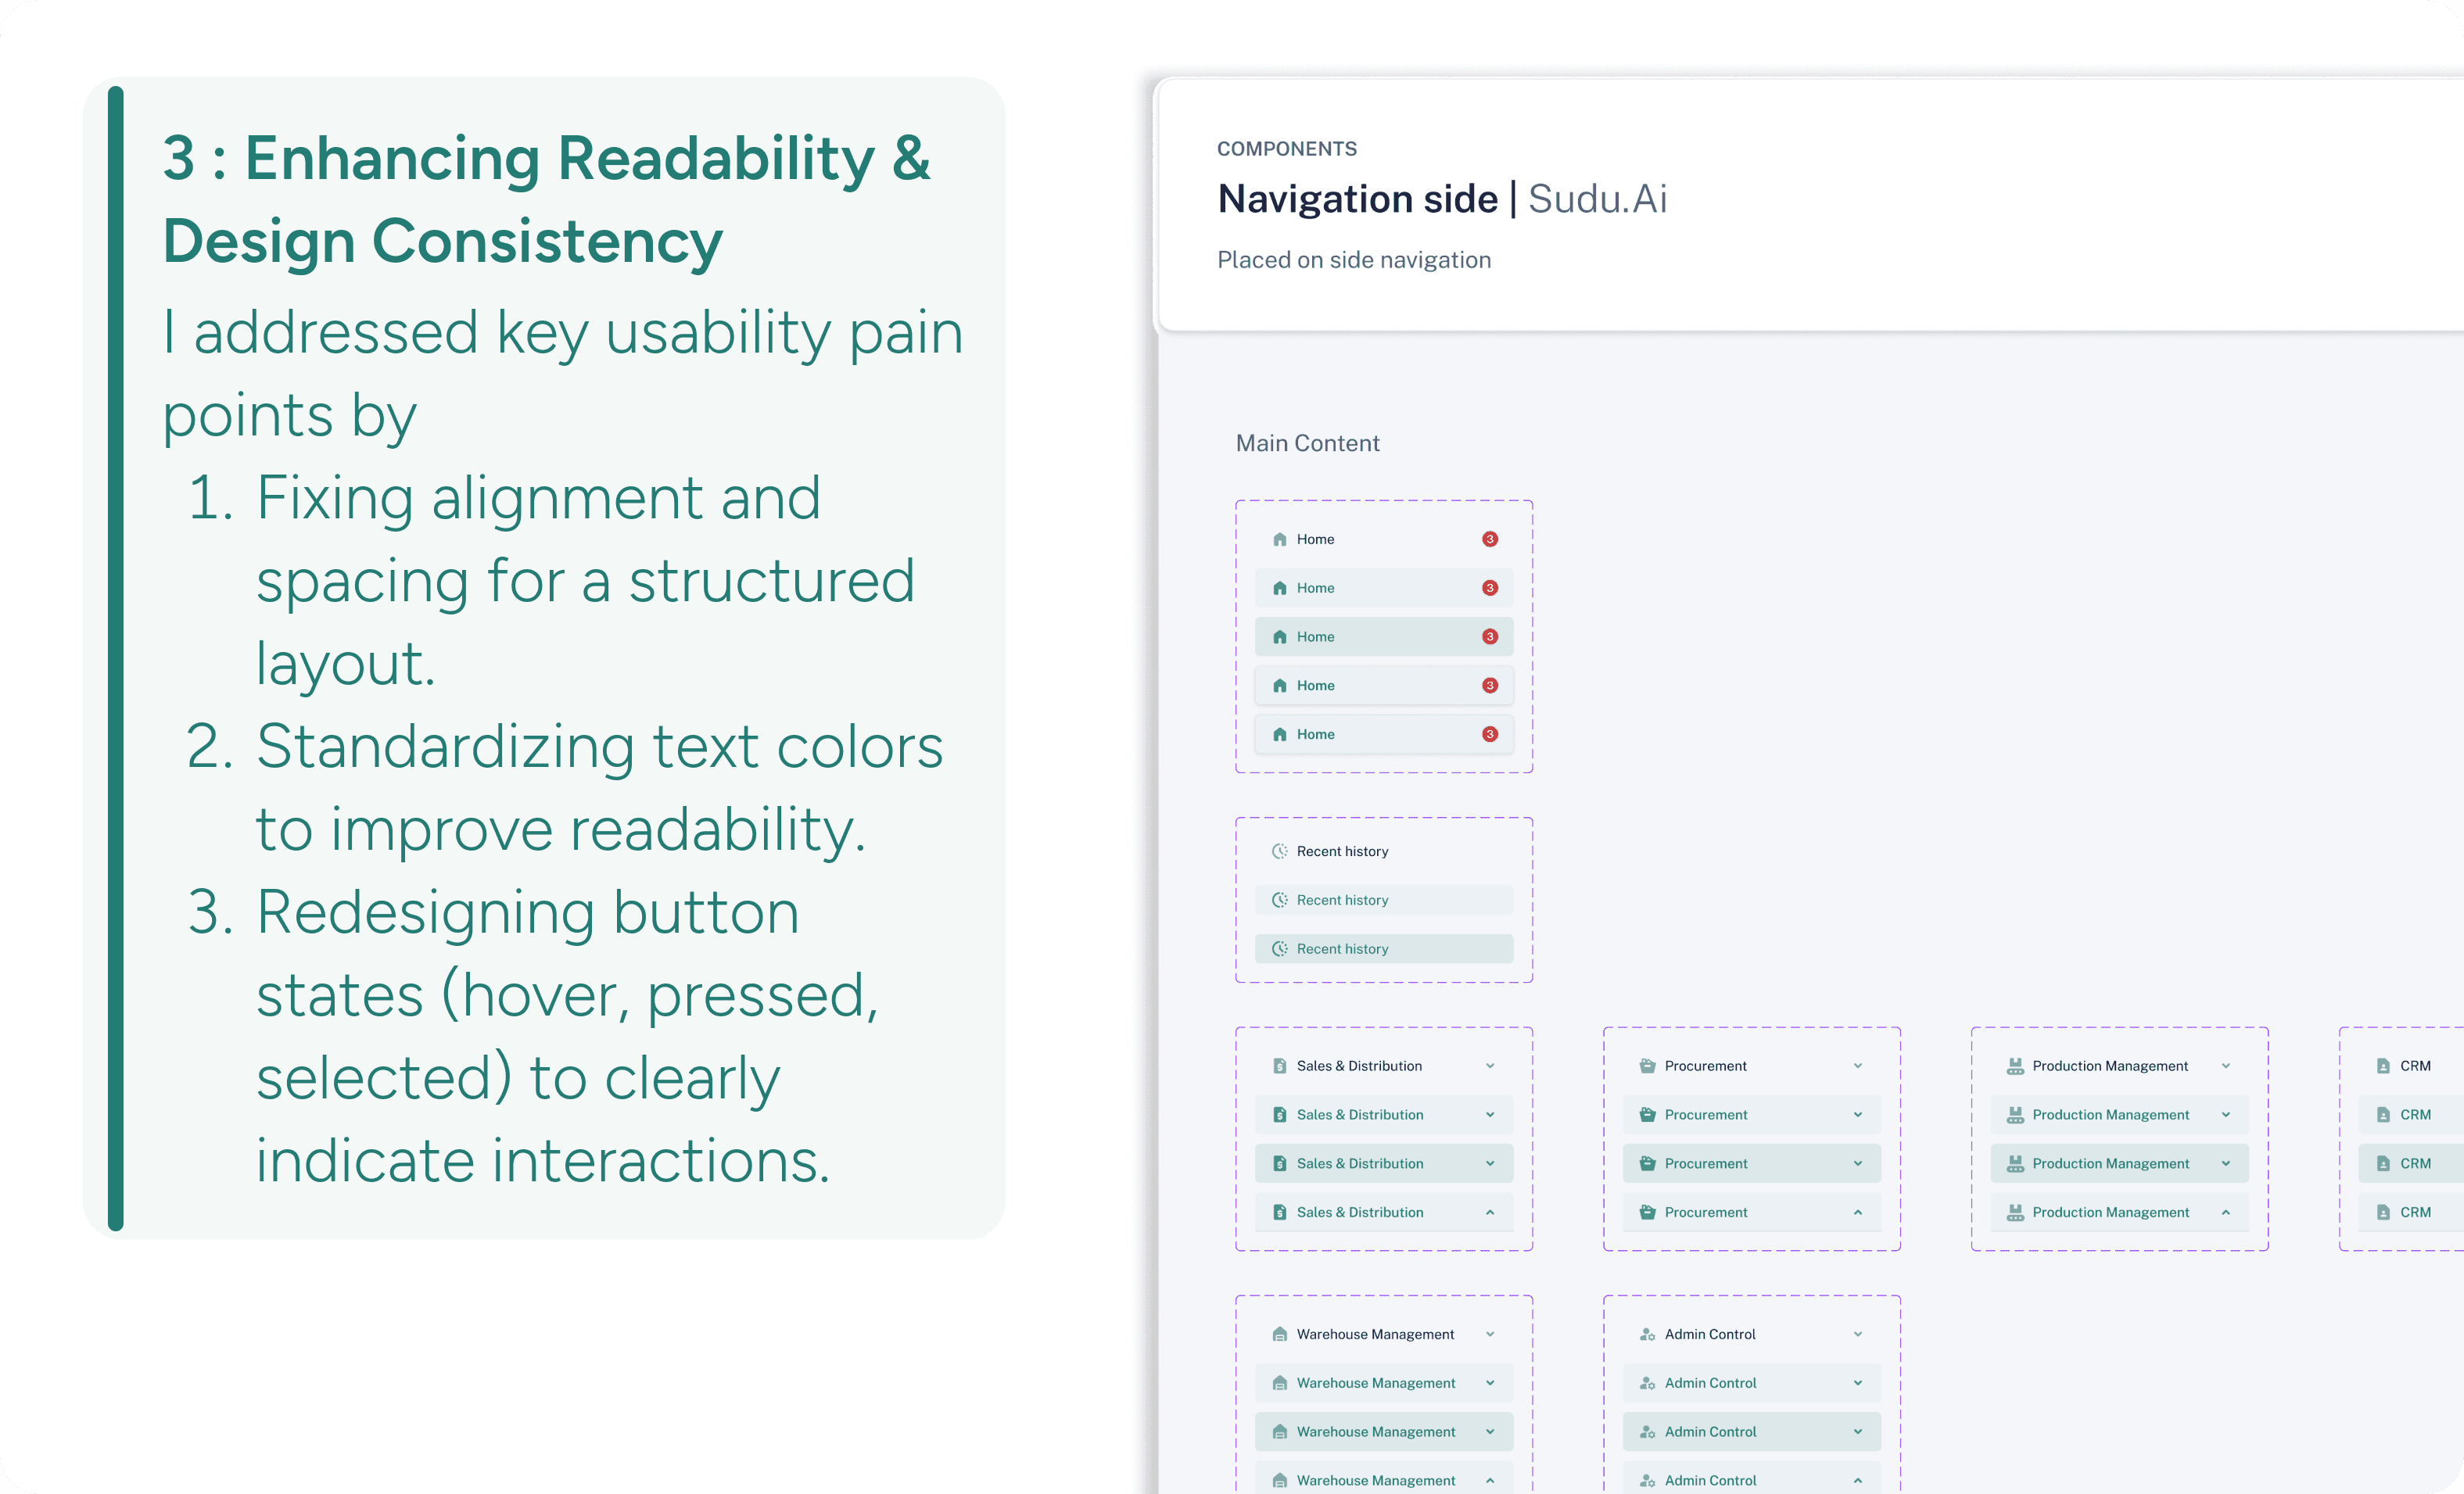The width and height of the screenshot is (2464, 1494).
Task: Click the document icon of the first Sales & Distribution
Action: coord(1279,1066)
